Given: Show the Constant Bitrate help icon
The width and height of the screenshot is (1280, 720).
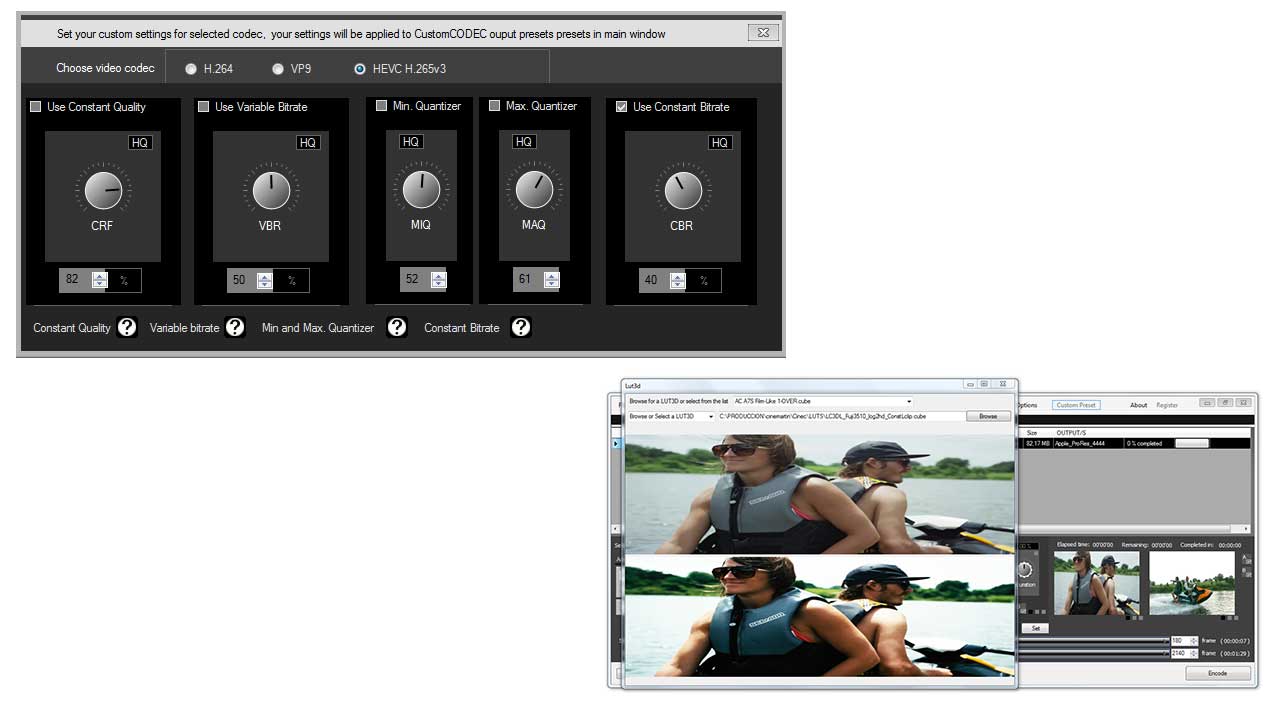Looking at the screenshot, I should [x=520, y=327].
